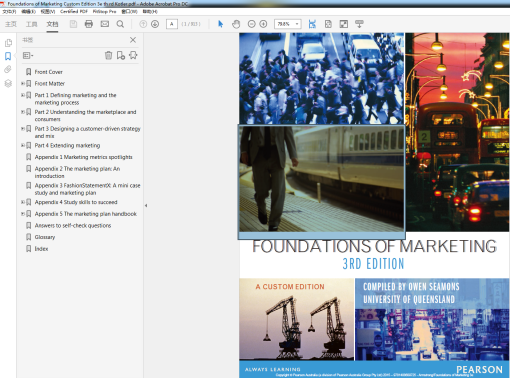This screenshot has width=510, height=378.
Task: Delete bookmark with trash icon
Action: tap(108, 55)
